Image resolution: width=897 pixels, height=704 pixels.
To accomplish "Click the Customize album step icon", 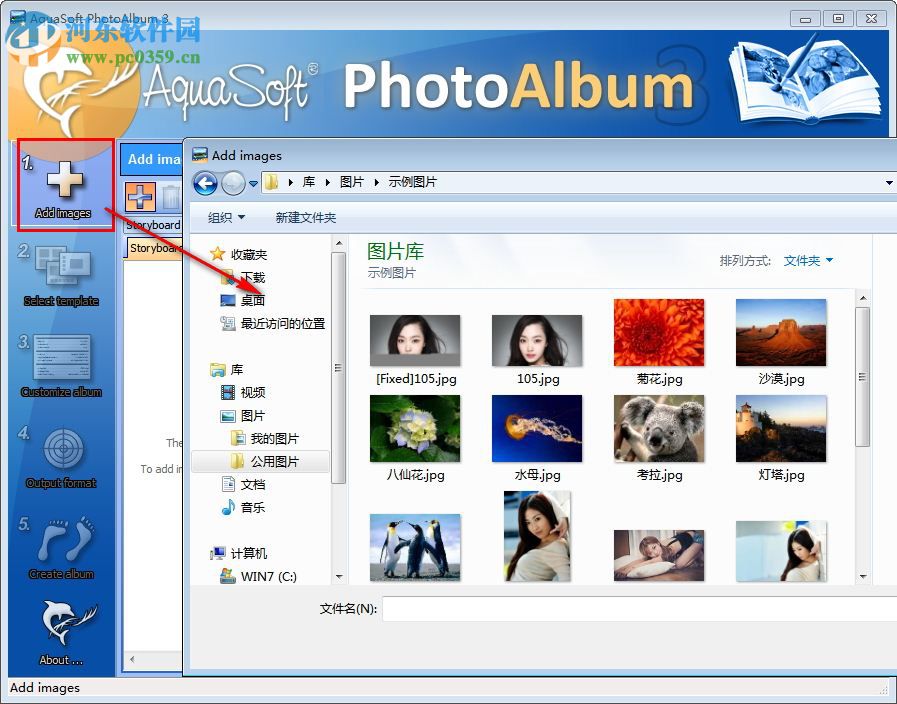I will point(60,360).
